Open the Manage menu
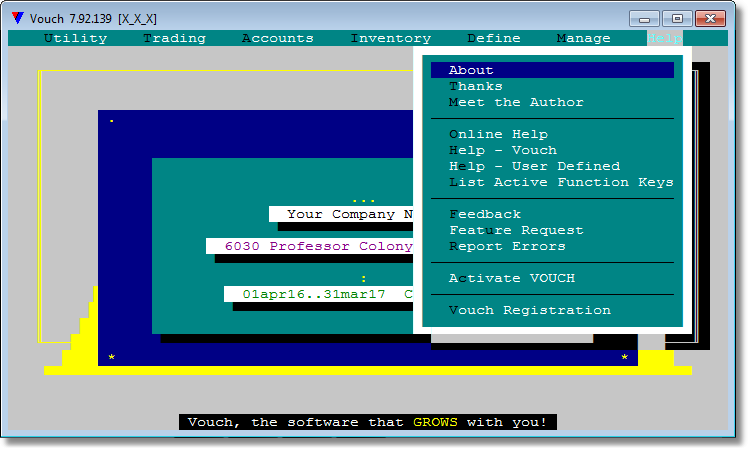 (x=583, y=38)
